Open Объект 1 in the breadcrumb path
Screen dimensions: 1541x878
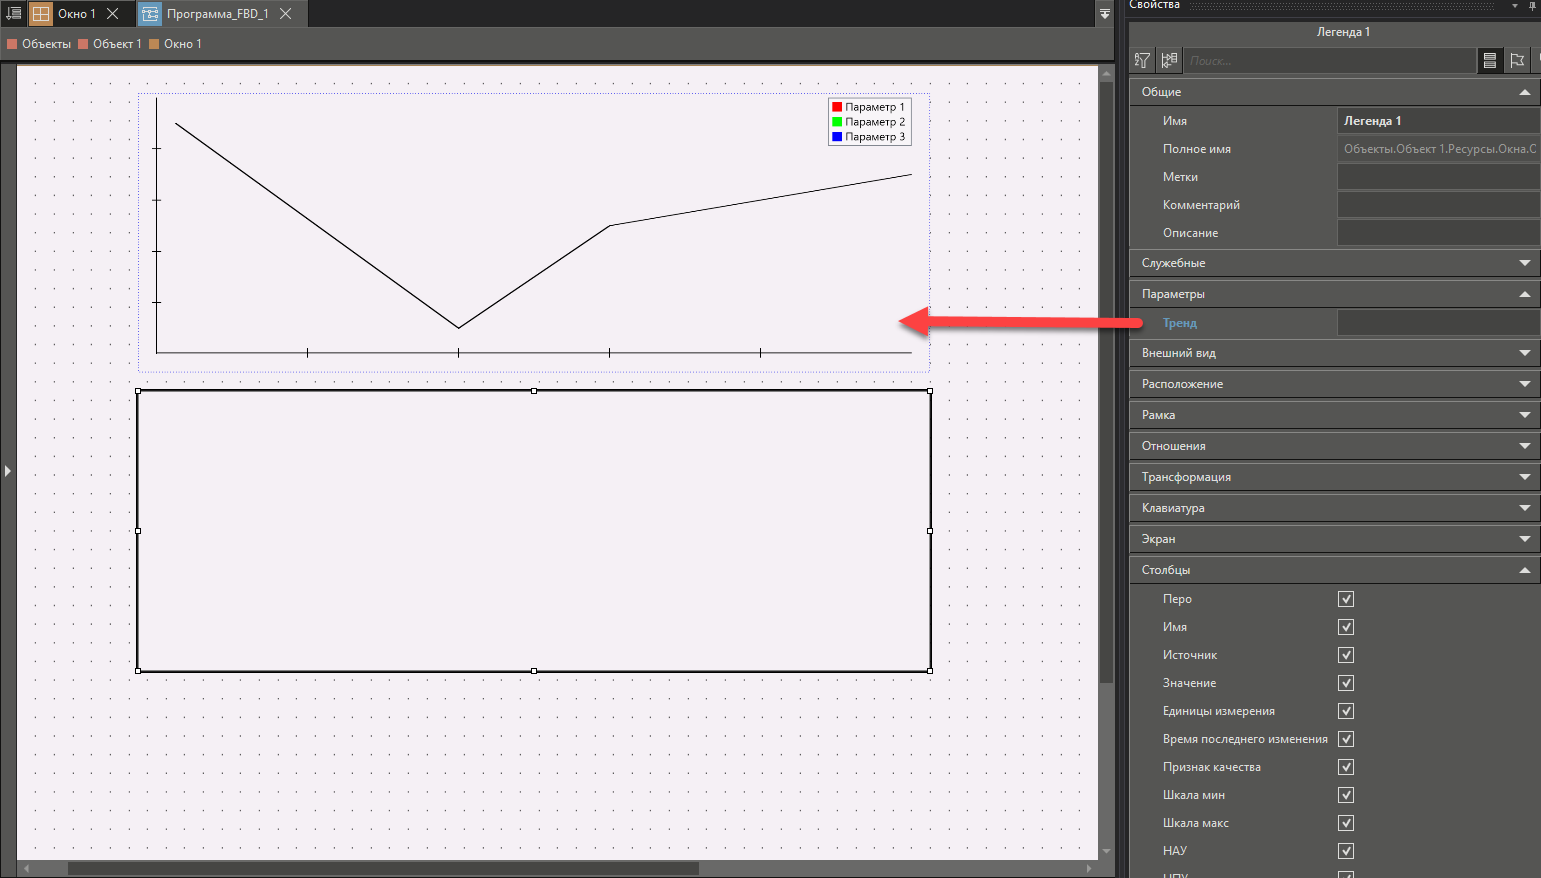click(x=116, y=44)
